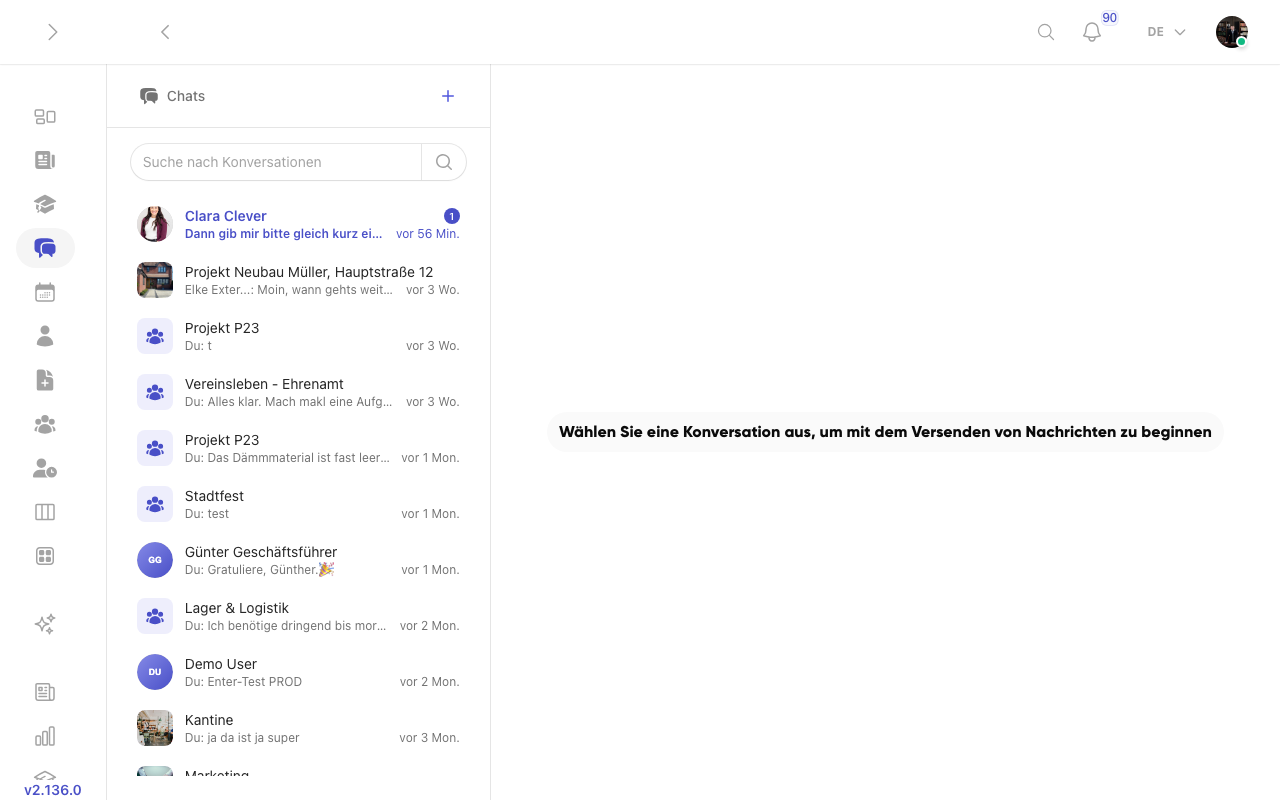Image resolution: width=1280 pixels, height=800 pixels.
Task: Open the News feed icon
Action: click(45, 160)
